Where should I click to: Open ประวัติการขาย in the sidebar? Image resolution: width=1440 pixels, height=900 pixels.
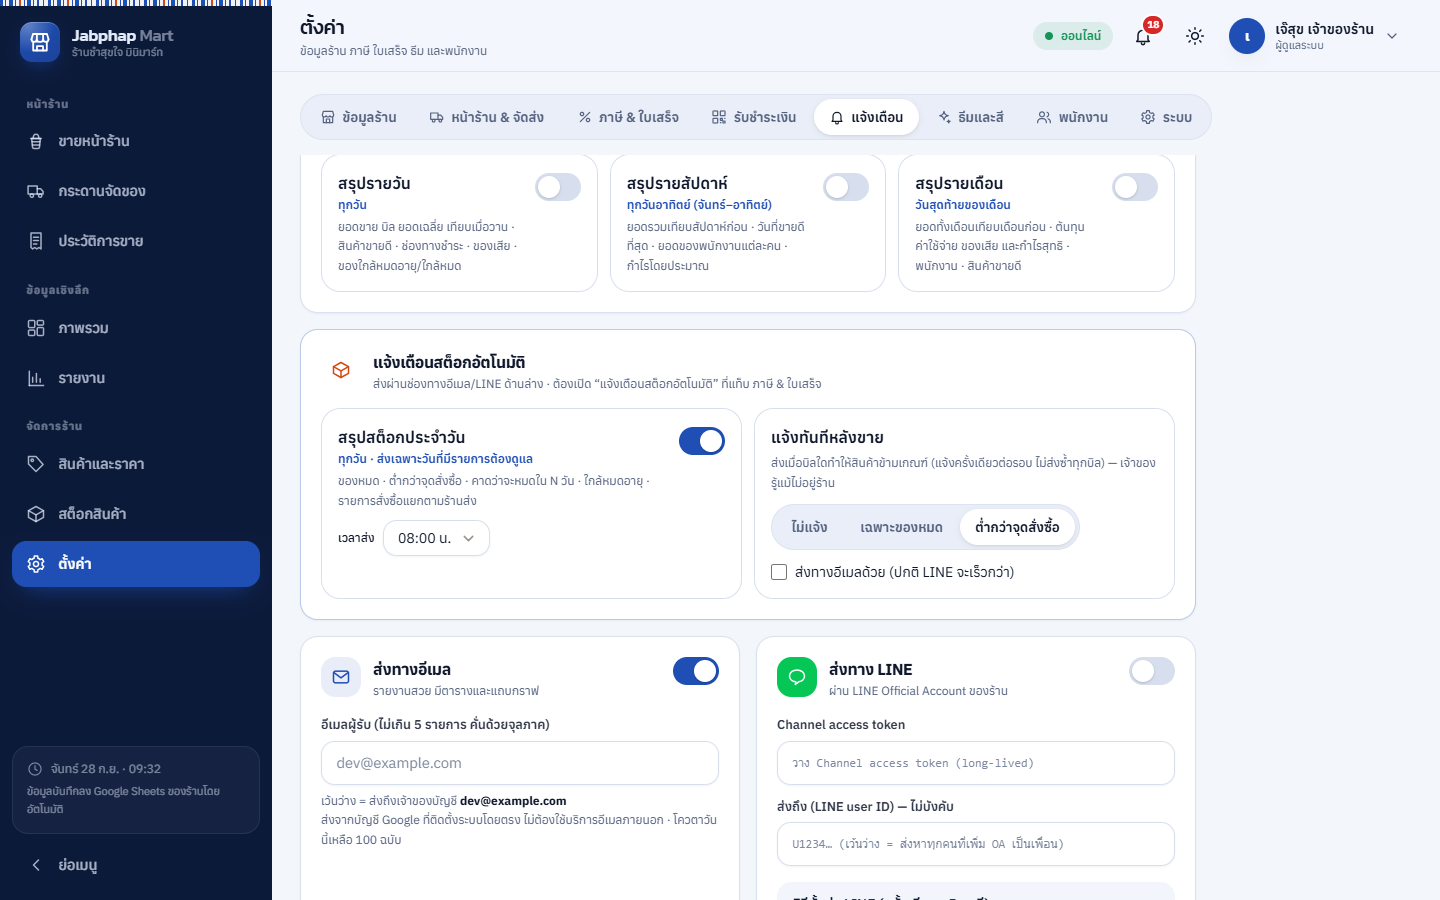click(136, 241)
